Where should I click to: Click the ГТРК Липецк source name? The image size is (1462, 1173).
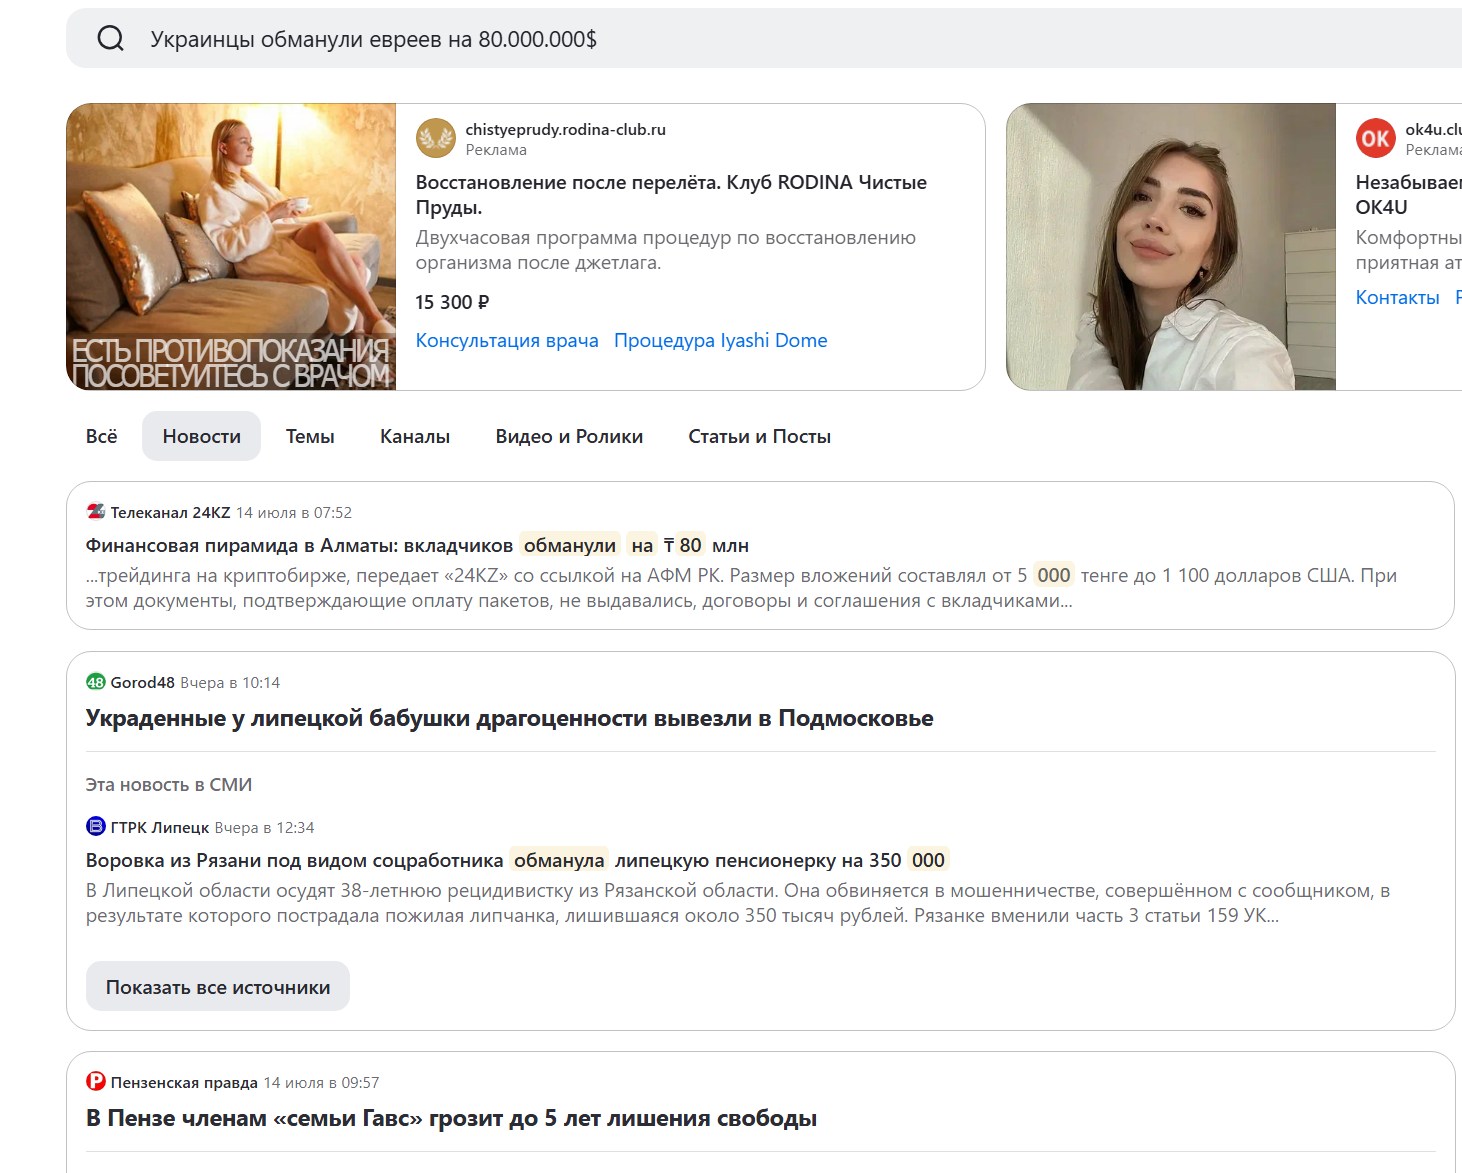click(x=160, y=827)
